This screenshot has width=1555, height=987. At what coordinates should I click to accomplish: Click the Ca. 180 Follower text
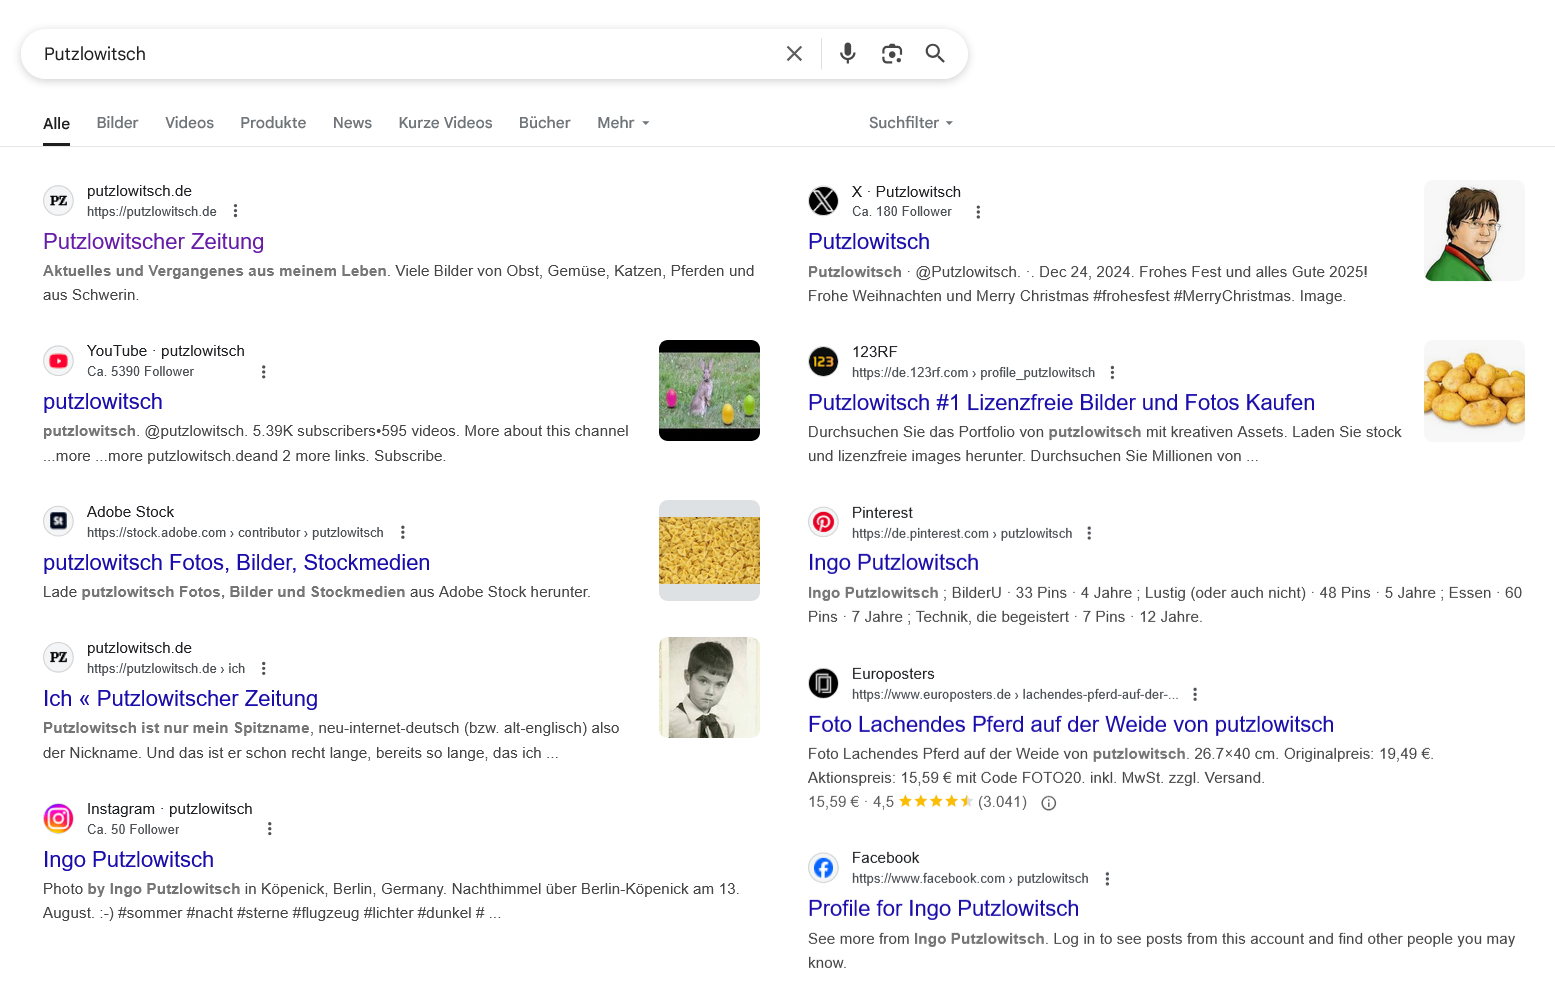point(901,212)
